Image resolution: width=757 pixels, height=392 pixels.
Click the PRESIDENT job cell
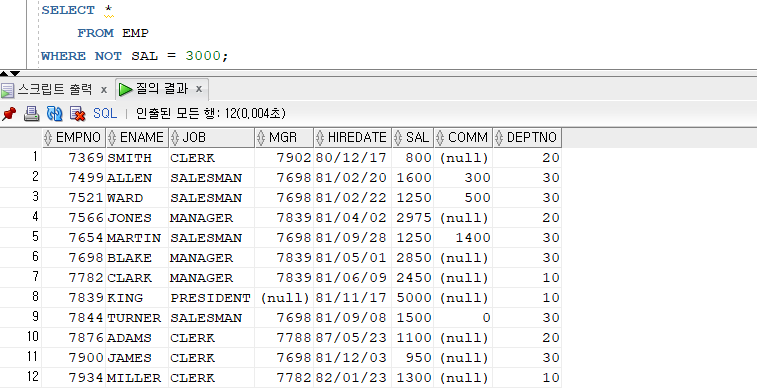click(211, 298)
